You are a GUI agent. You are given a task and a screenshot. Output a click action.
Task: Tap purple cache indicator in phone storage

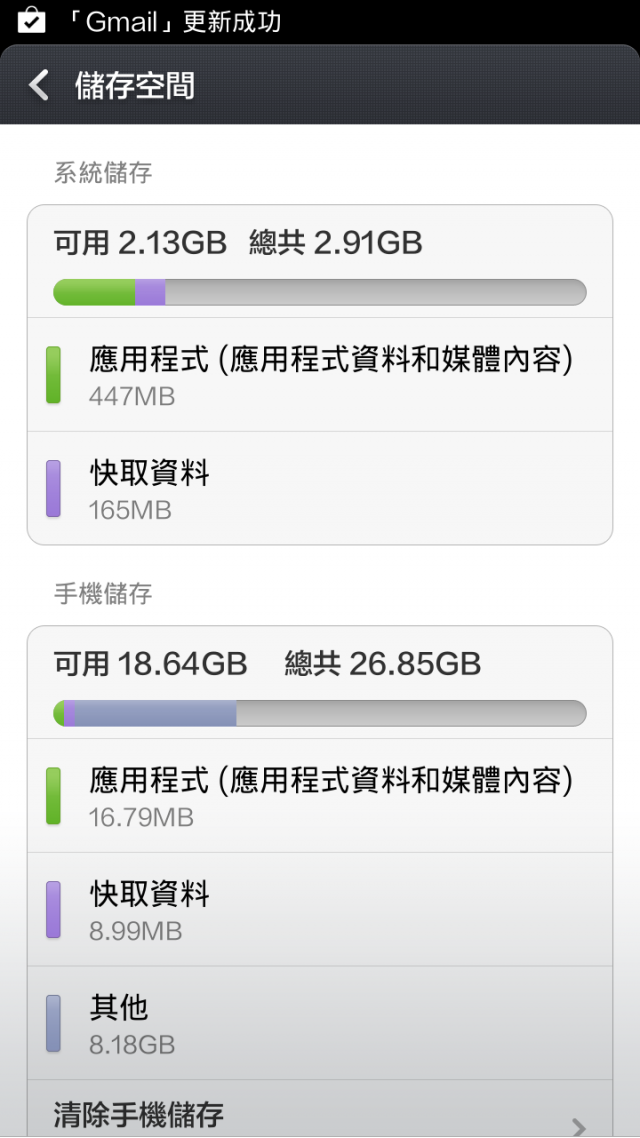tap(53, 910)
